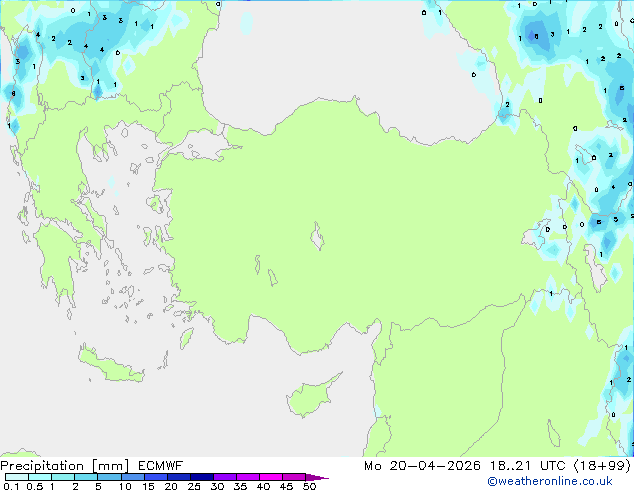The height and width of the screenshot is (490, 634).
Task: Click the '10' legend scale label
Action: click(x=125, y=486)
